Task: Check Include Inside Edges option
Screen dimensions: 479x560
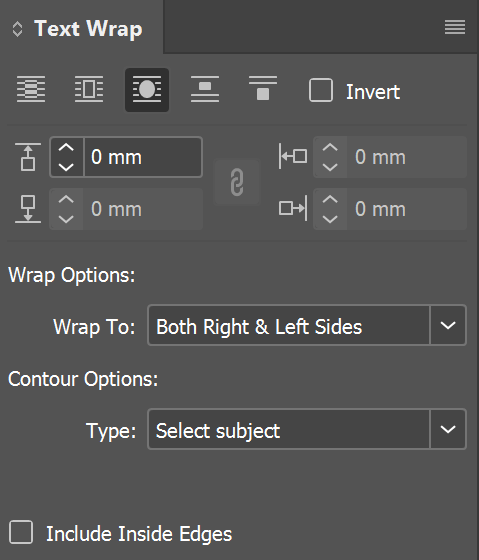Action: point(21,532)
